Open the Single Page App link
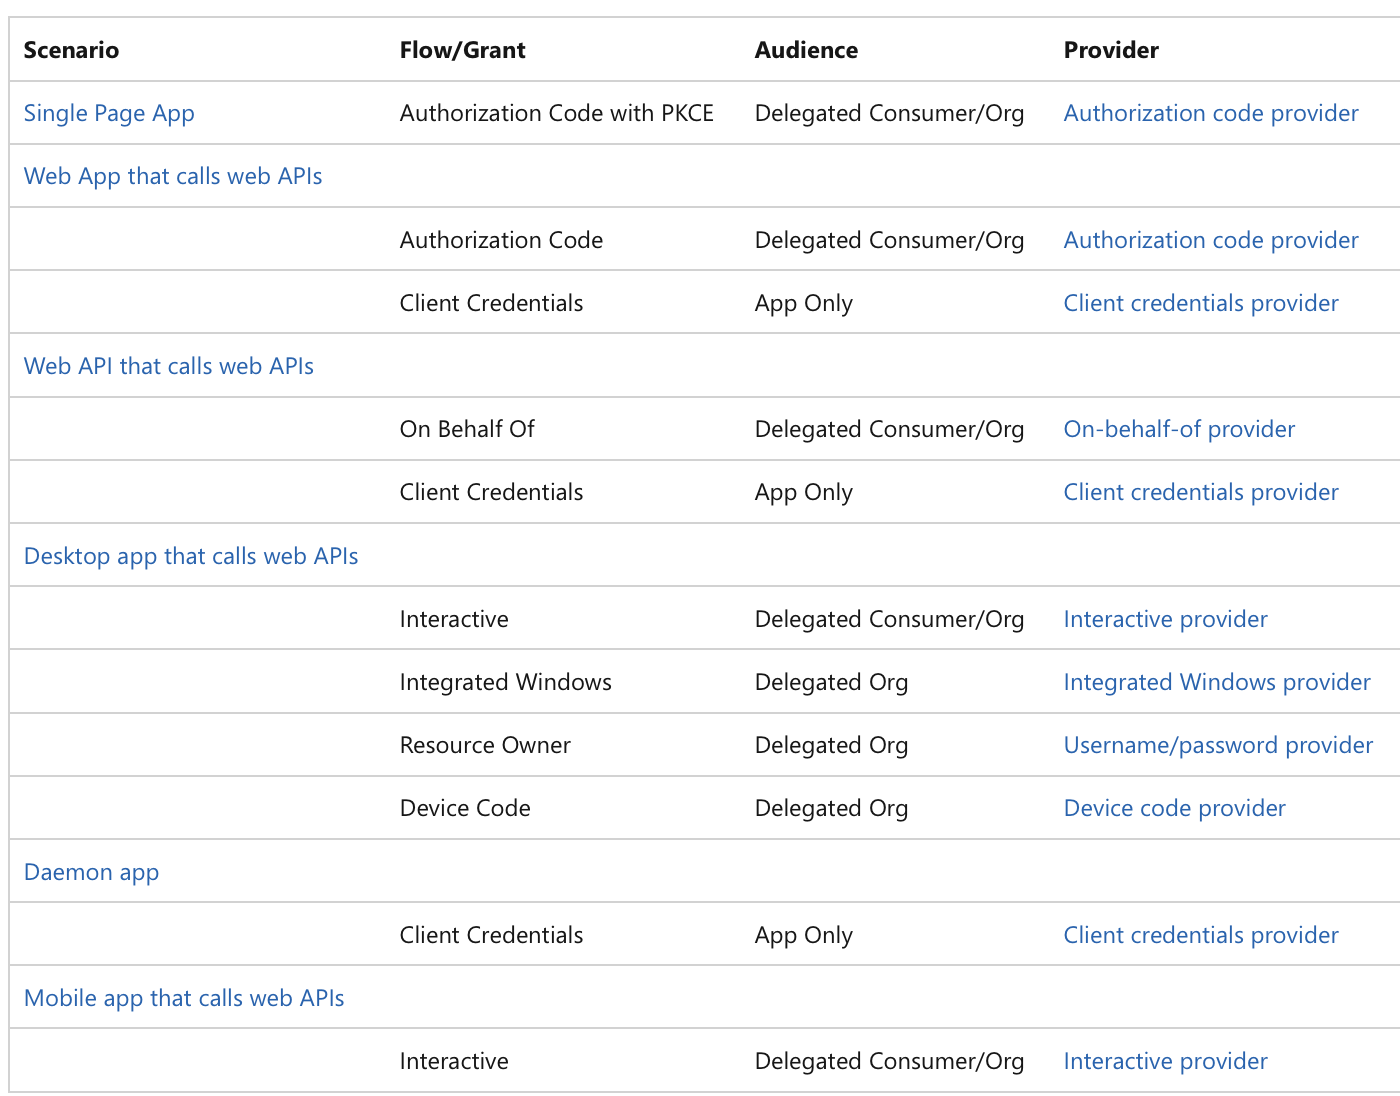The image size is (1400, 1096). [x=109, y=113]
